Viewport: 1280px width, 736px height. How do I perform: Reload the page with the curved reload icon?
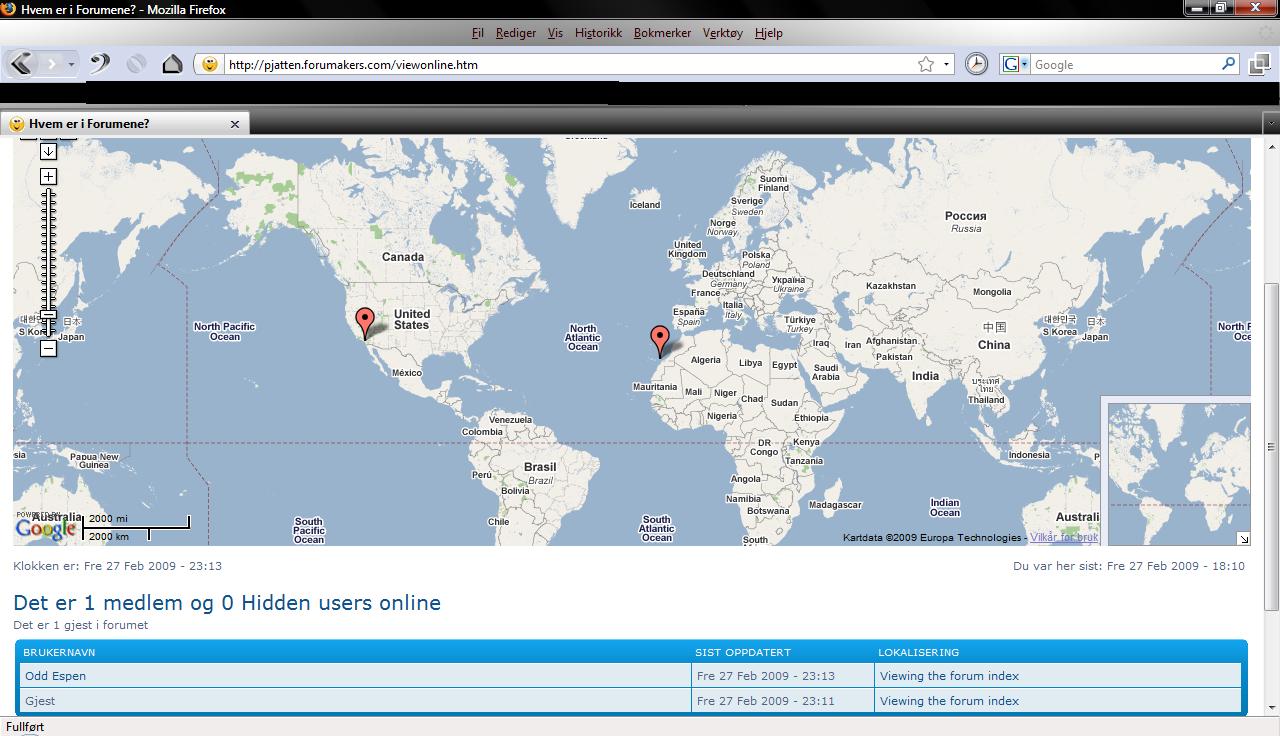click(99, 64)
